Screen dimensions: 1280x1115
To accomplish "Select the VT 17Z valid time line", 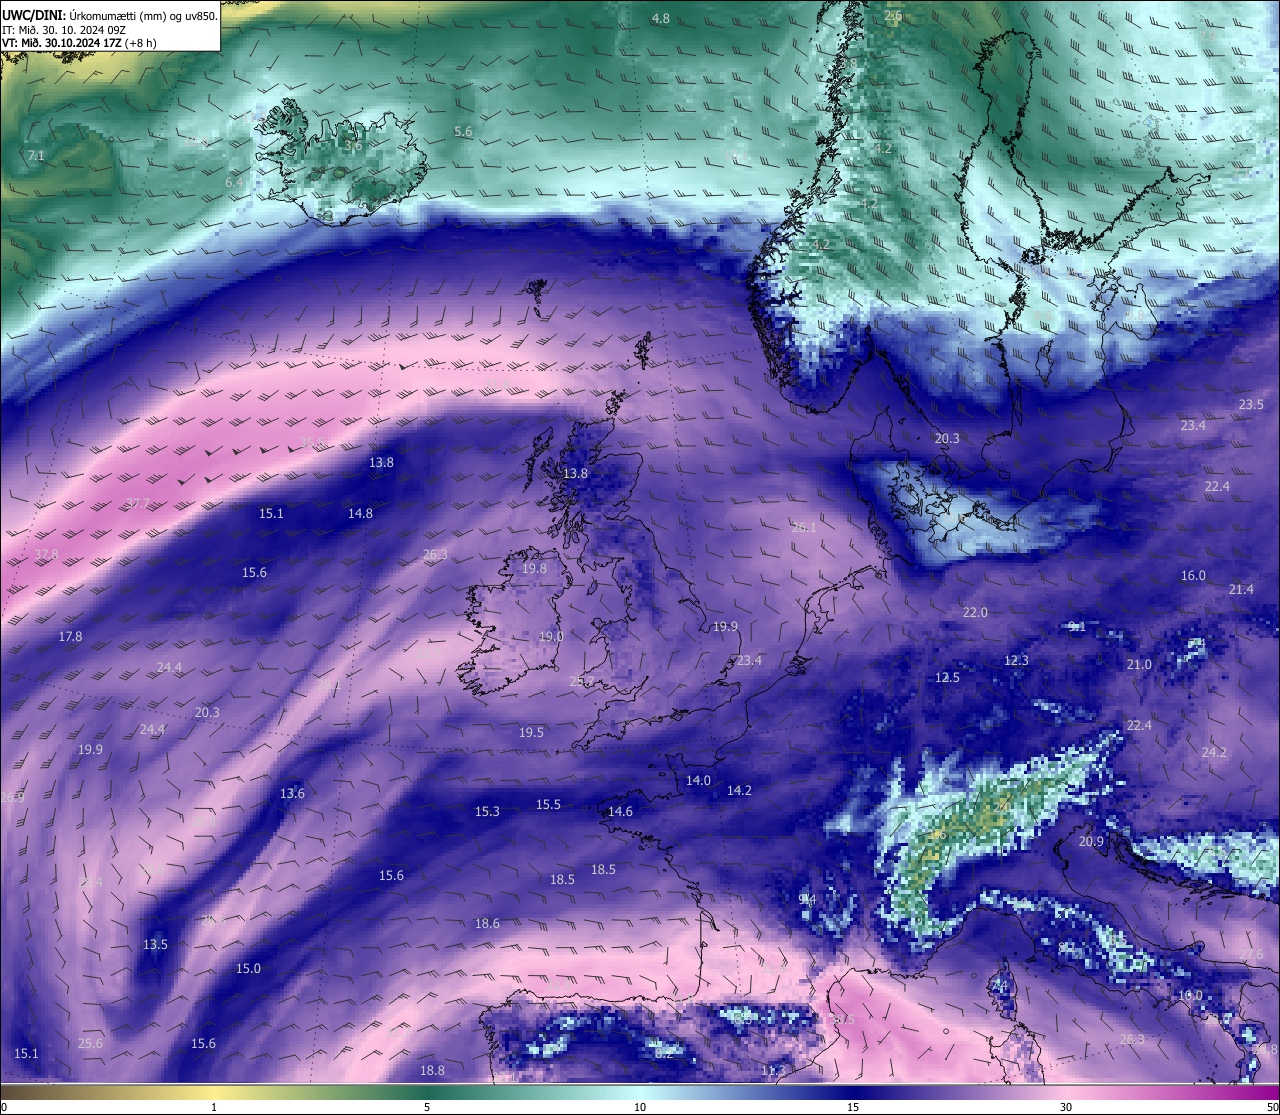I will (79, 43).
